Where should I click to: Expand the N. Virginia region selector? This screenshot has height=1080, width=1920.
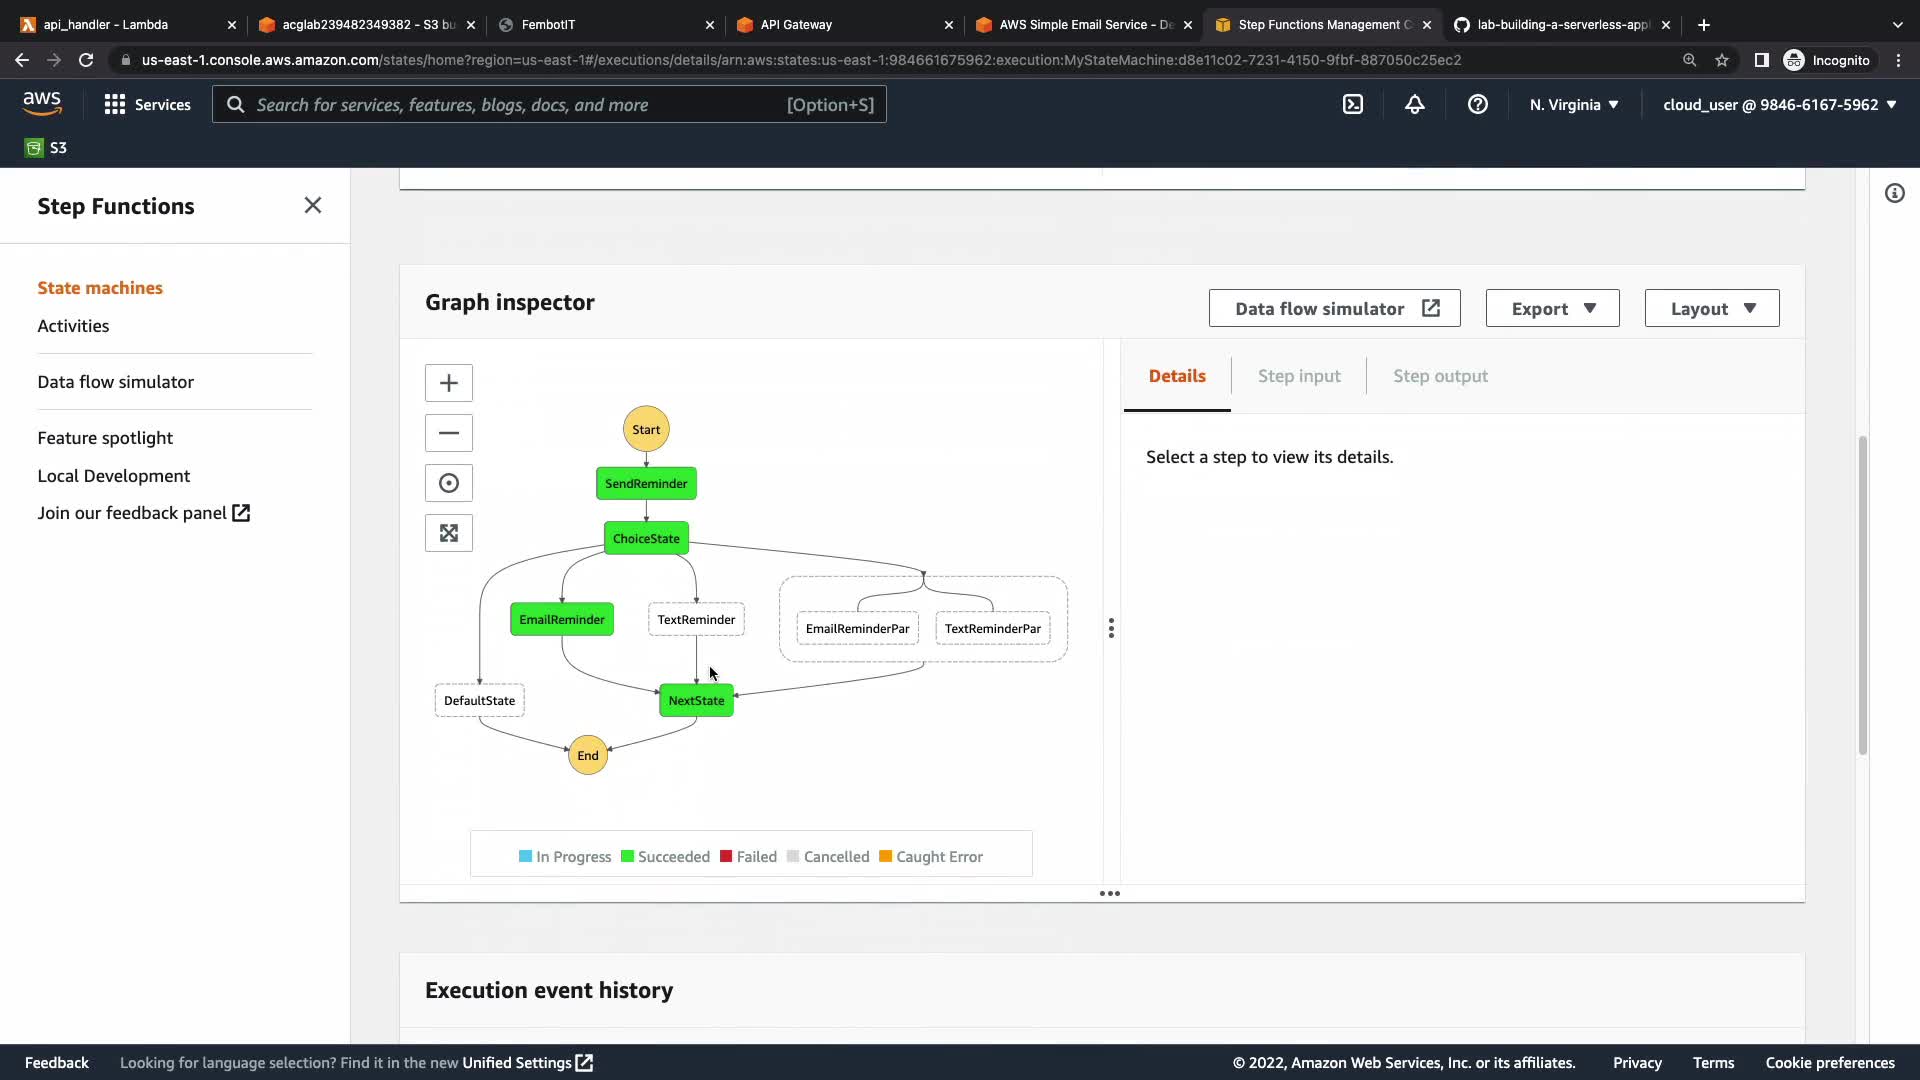[x=1573, y=104]
